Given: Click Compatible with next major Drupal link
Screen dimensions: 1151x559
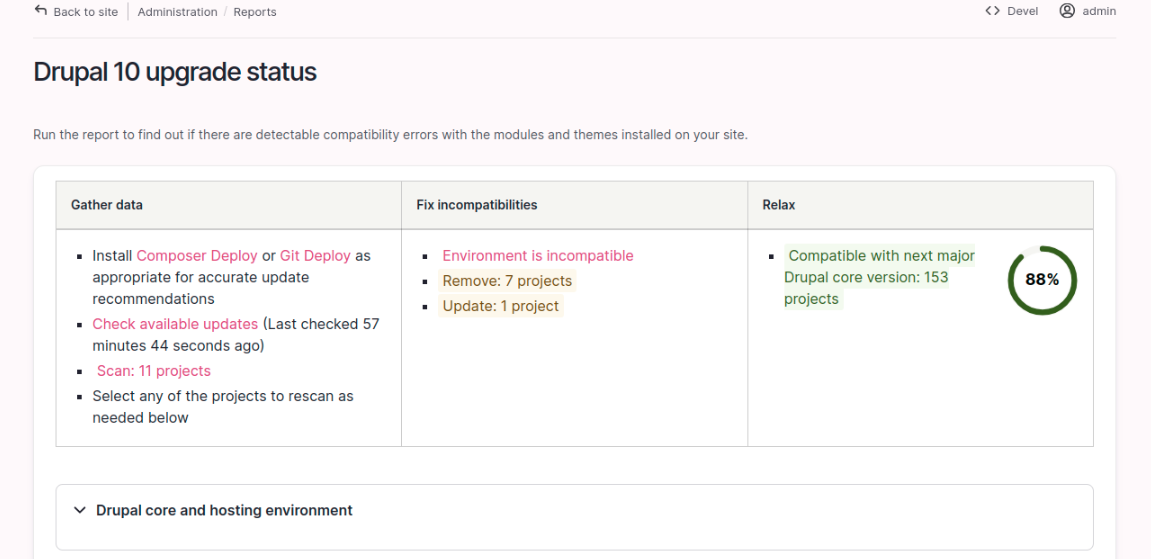Looking at the screenshot, I should point(879,277).
